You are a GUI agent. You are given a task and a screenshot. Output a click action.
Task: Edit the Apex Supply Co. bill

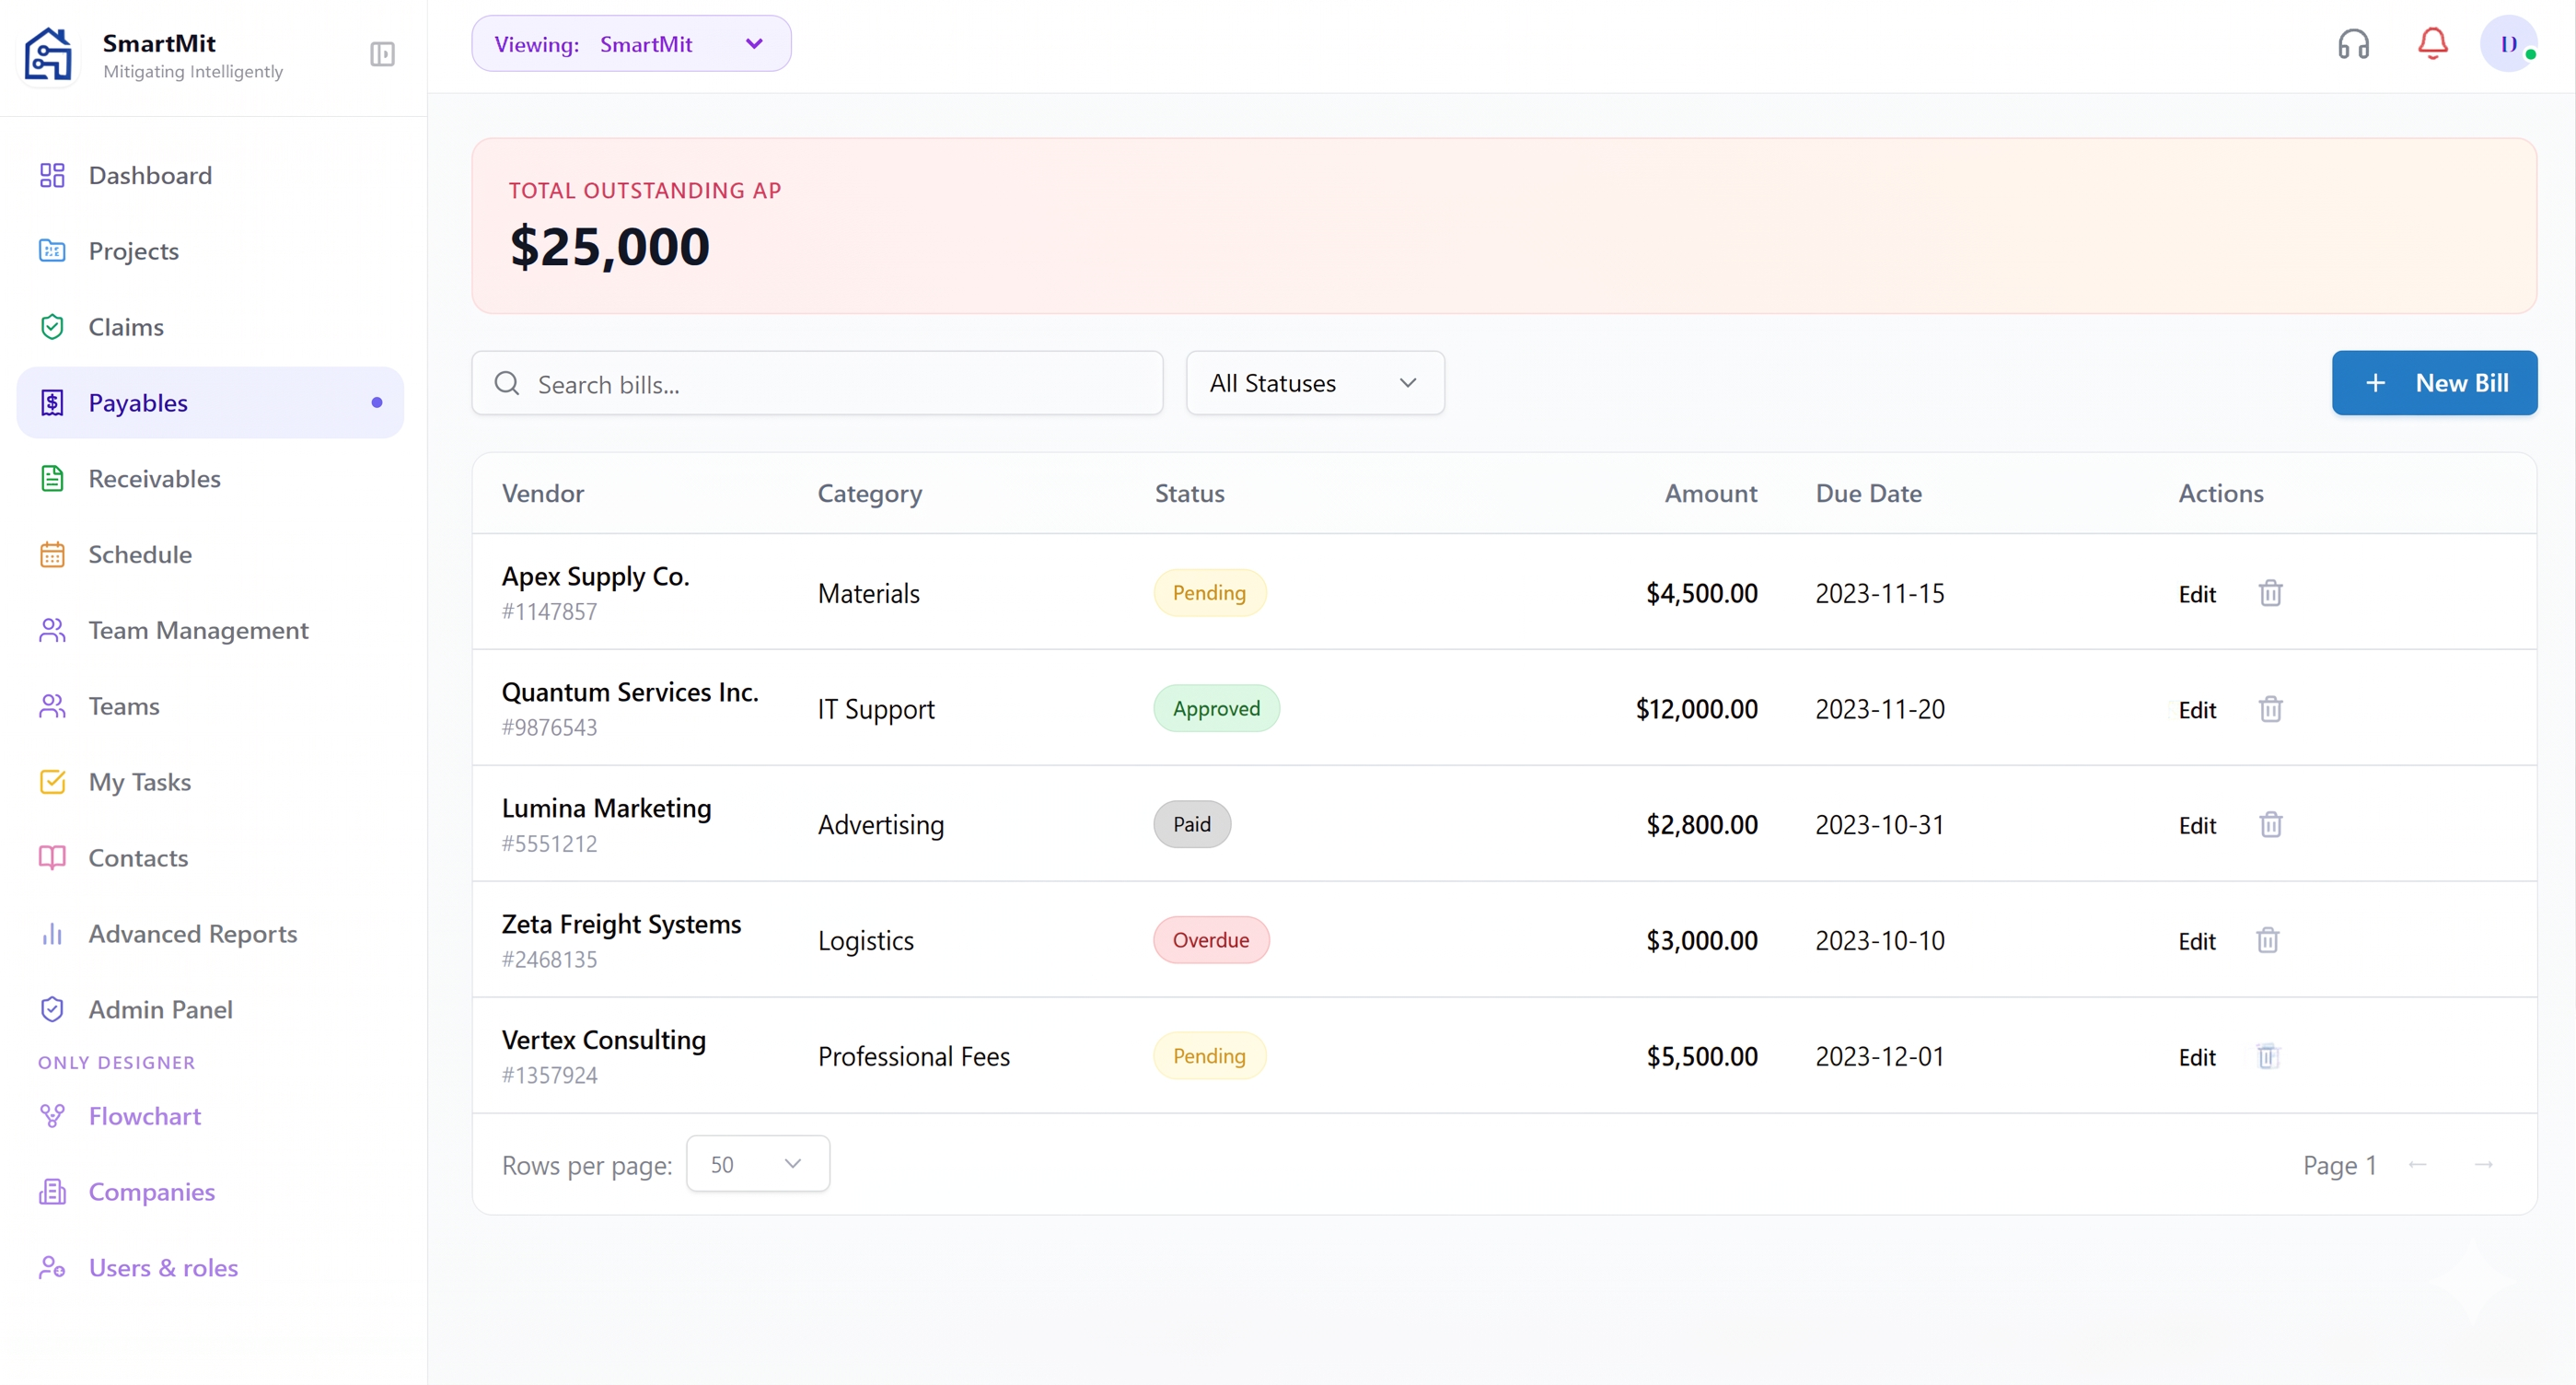pyautogui.click(x=2196, y=594)
